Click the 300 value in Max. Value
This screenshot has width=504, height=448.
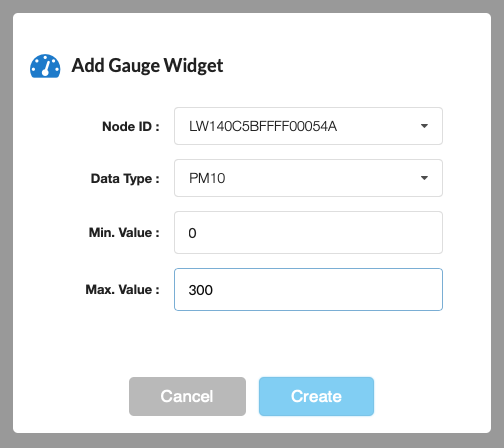pyautogui.click(x=201, y=290)
